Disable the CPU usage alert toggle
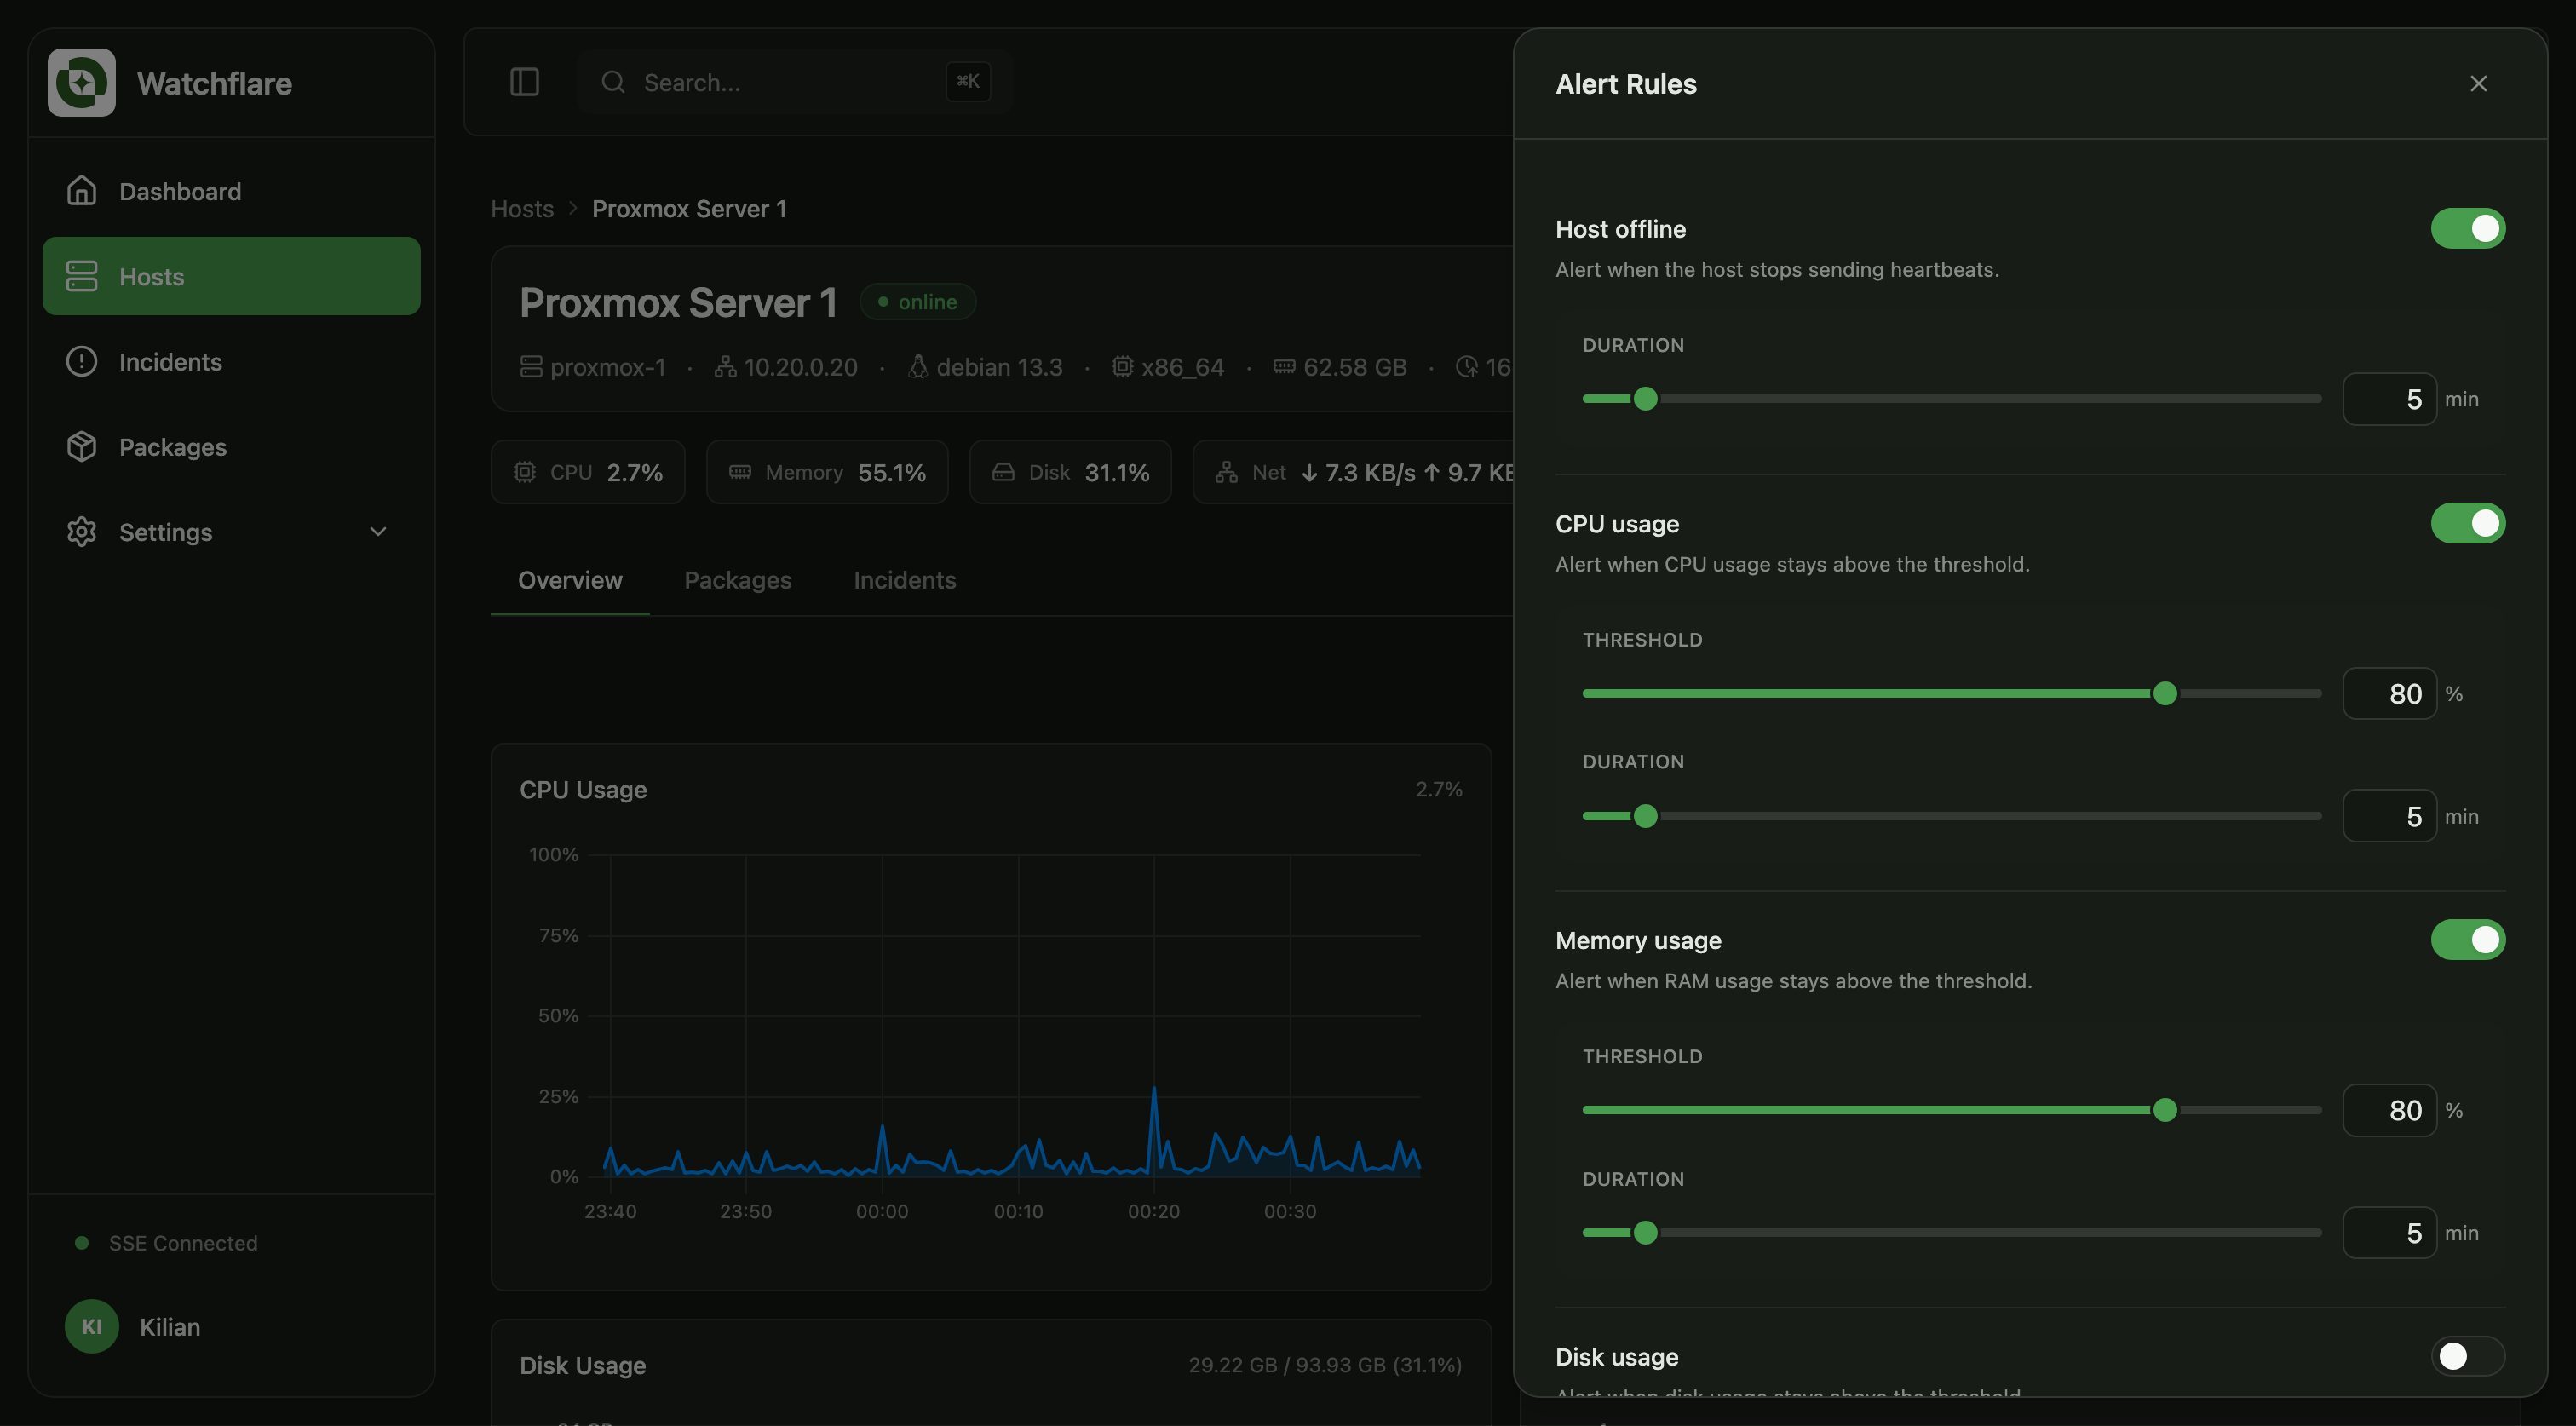This screenshot has width=2576, height=1426. [2468, 523]
